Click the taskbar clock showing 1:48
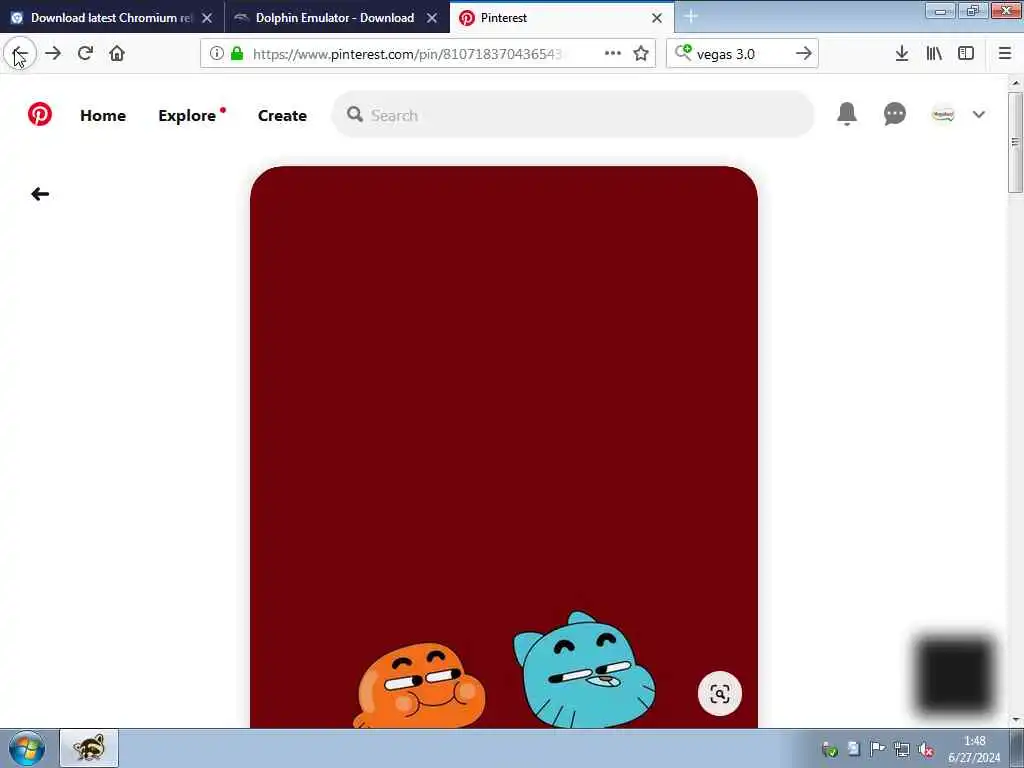1024x768 pixels. (x=974, y=749)
